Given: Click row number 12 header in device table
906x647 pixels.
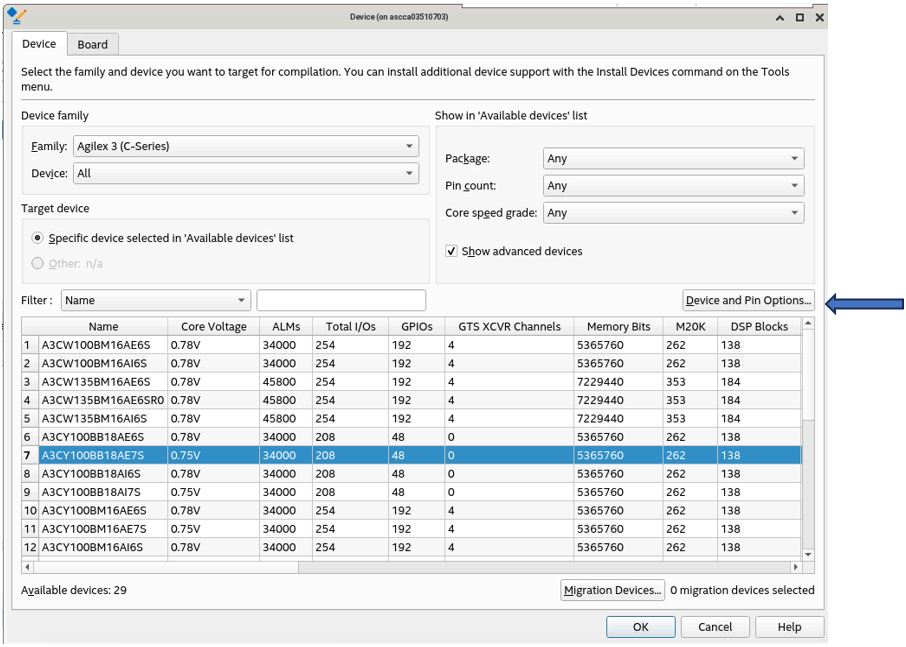Looking at the screenshot, I should 30,548.
